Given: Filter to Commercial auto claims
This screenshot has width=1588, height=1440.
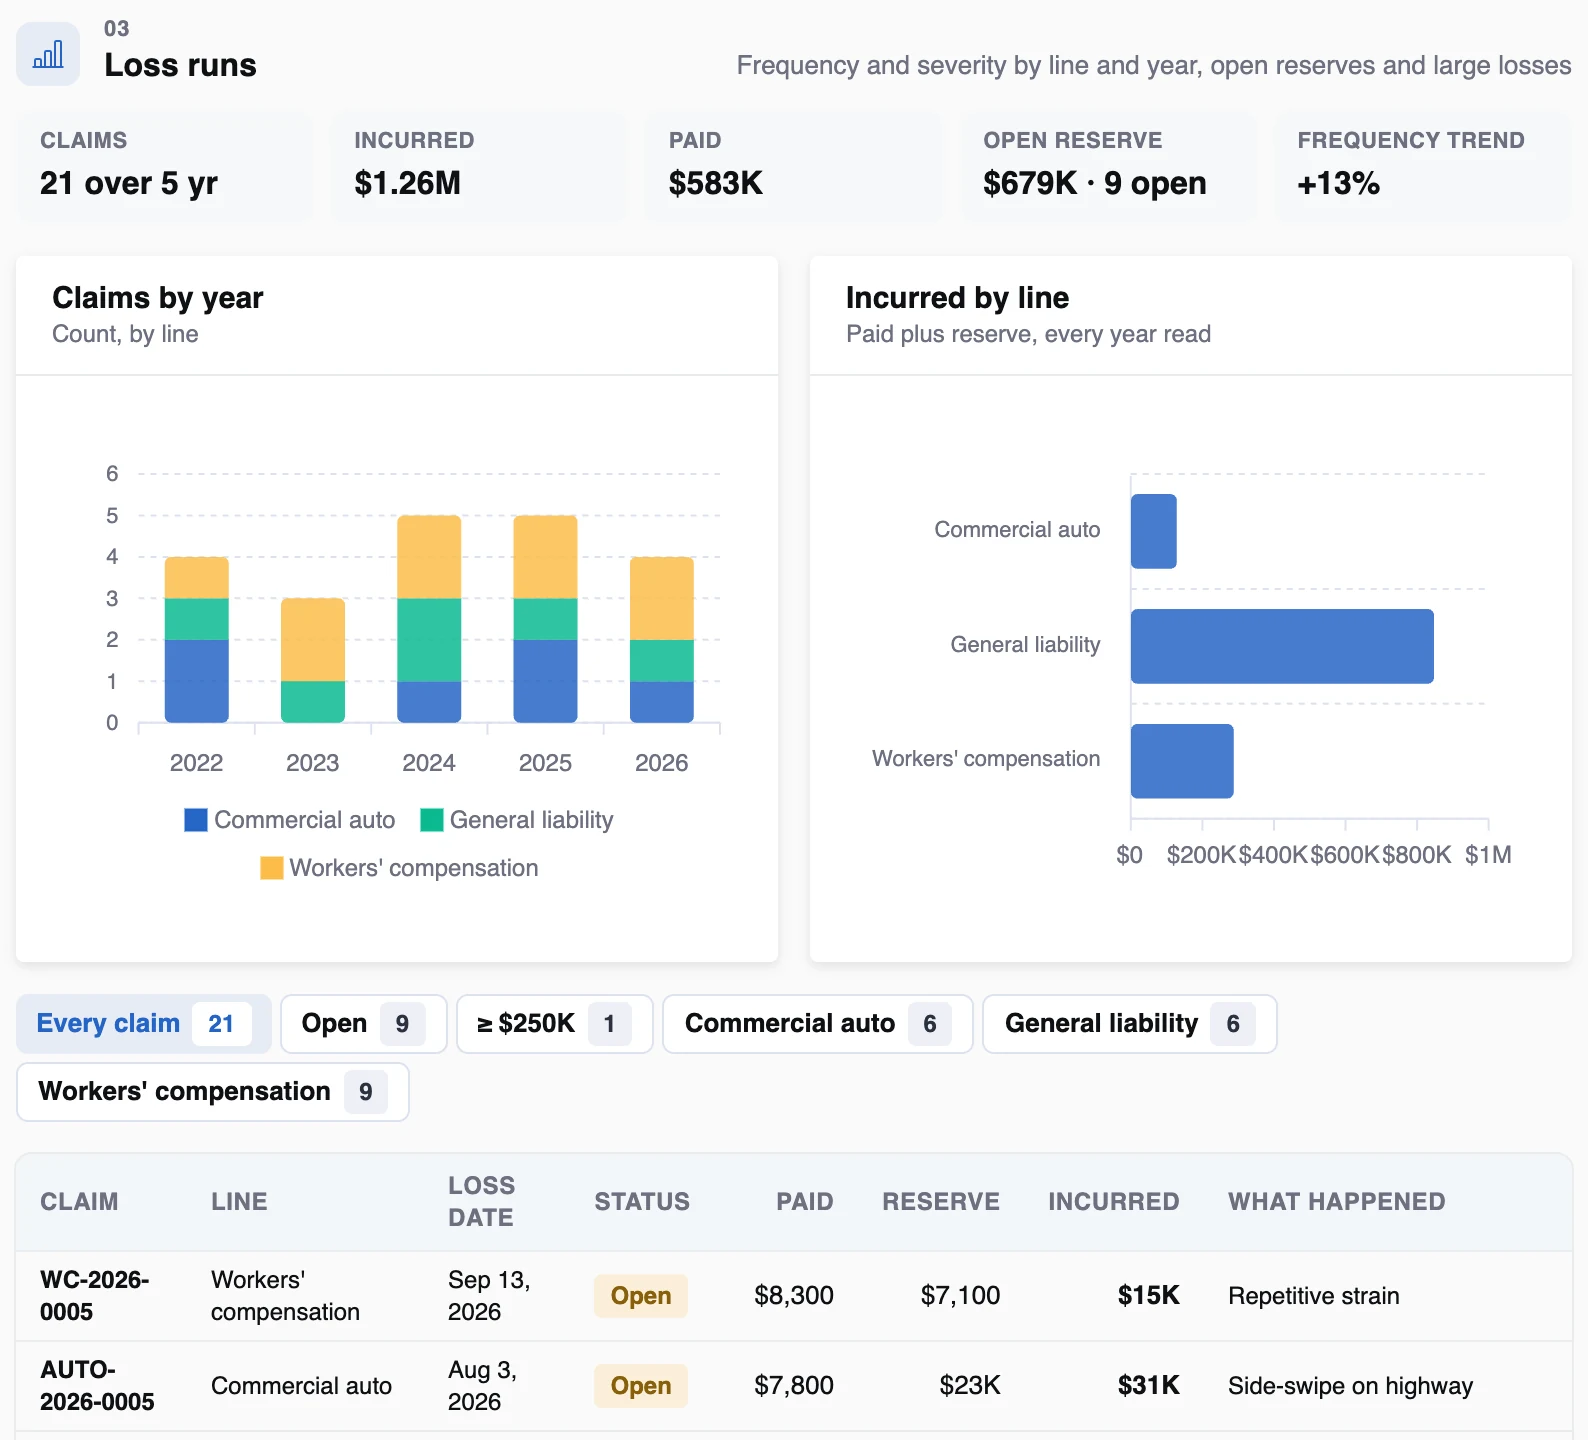Looking at the screenshot, I should click(x=818, y=1023).
